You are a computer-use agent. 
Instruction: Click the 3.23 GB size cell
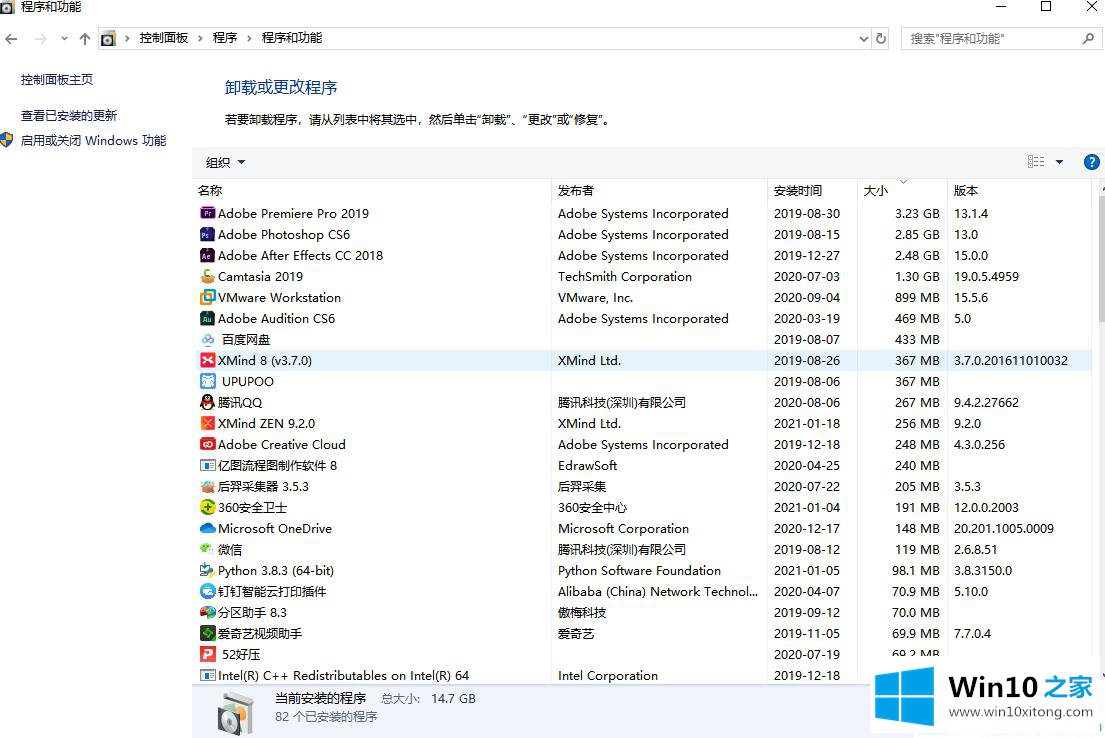point(917,213)
